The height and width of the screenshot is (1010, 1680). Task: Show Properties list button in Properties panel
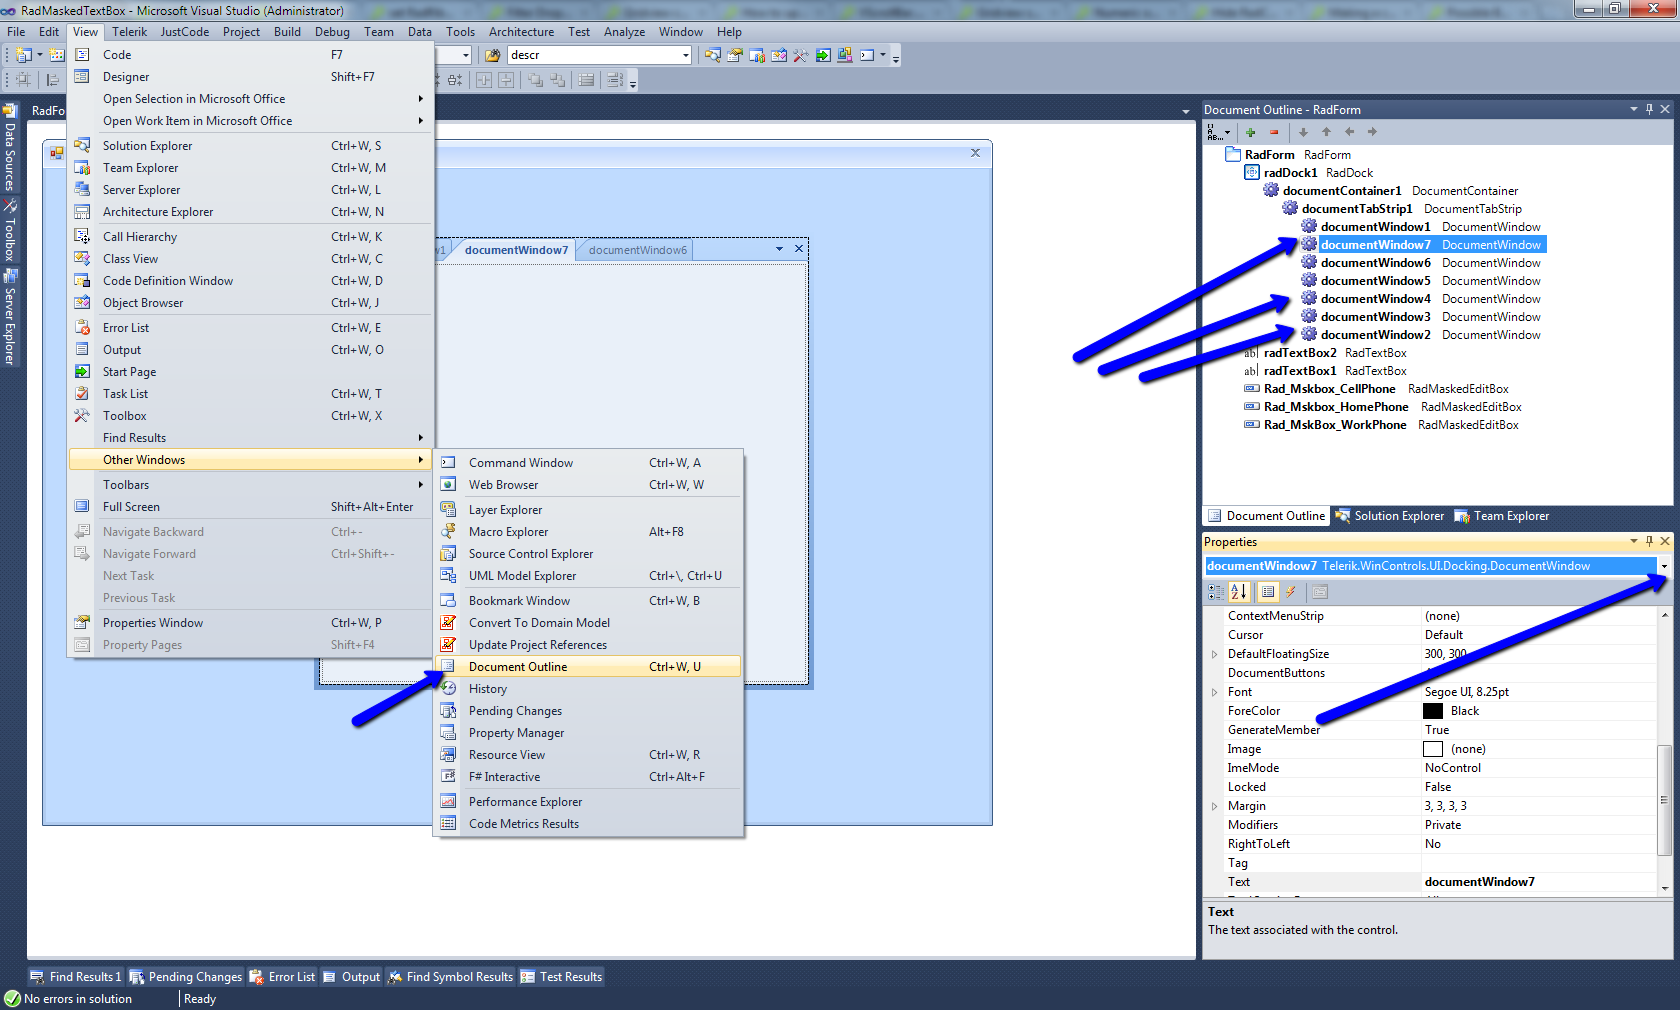(1268, 592)
